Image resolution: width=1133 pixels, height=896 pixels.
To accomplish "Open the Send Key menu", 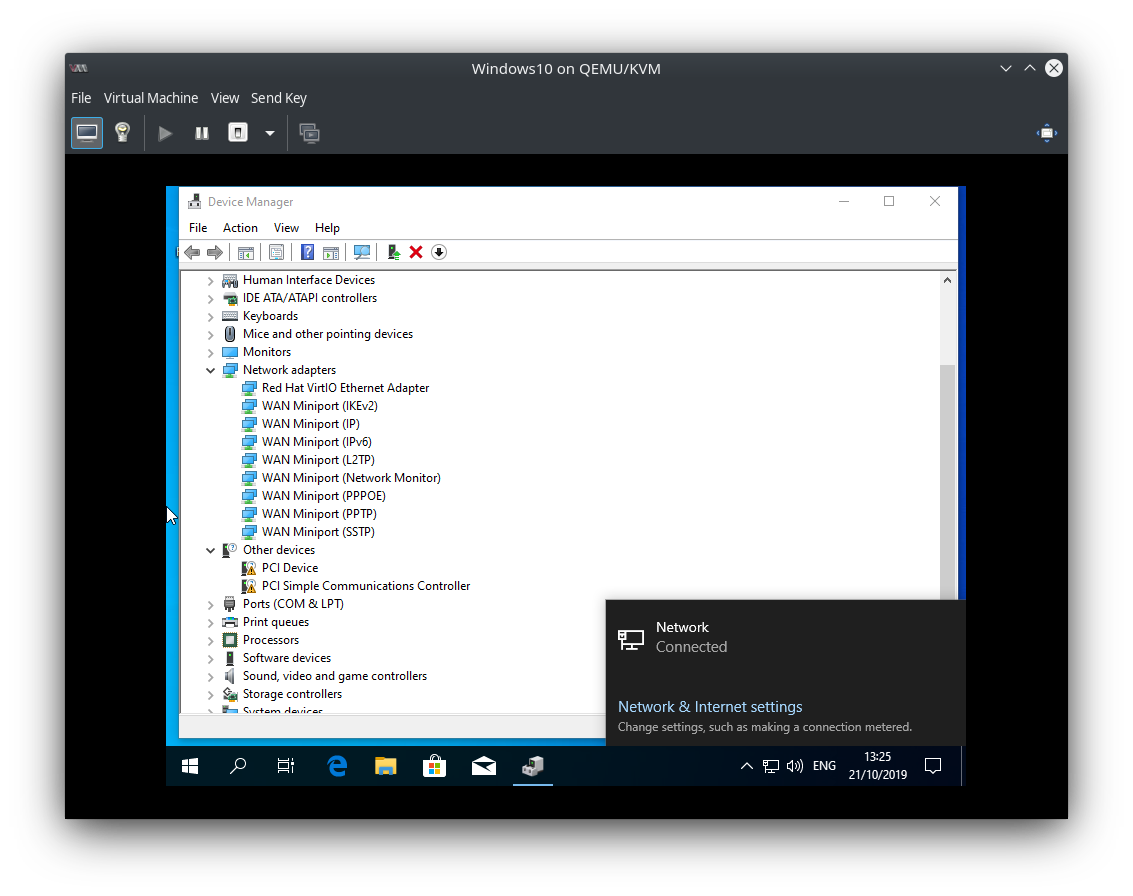I will pyautogui.click(x=278, y=98).
